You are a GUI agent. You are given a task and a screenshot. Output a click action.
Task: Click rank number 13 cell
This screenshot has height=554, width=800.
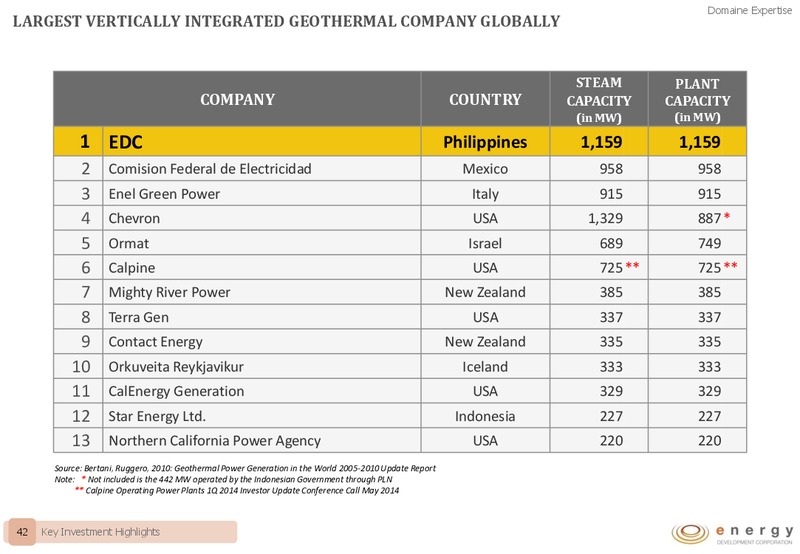[78, 440]
